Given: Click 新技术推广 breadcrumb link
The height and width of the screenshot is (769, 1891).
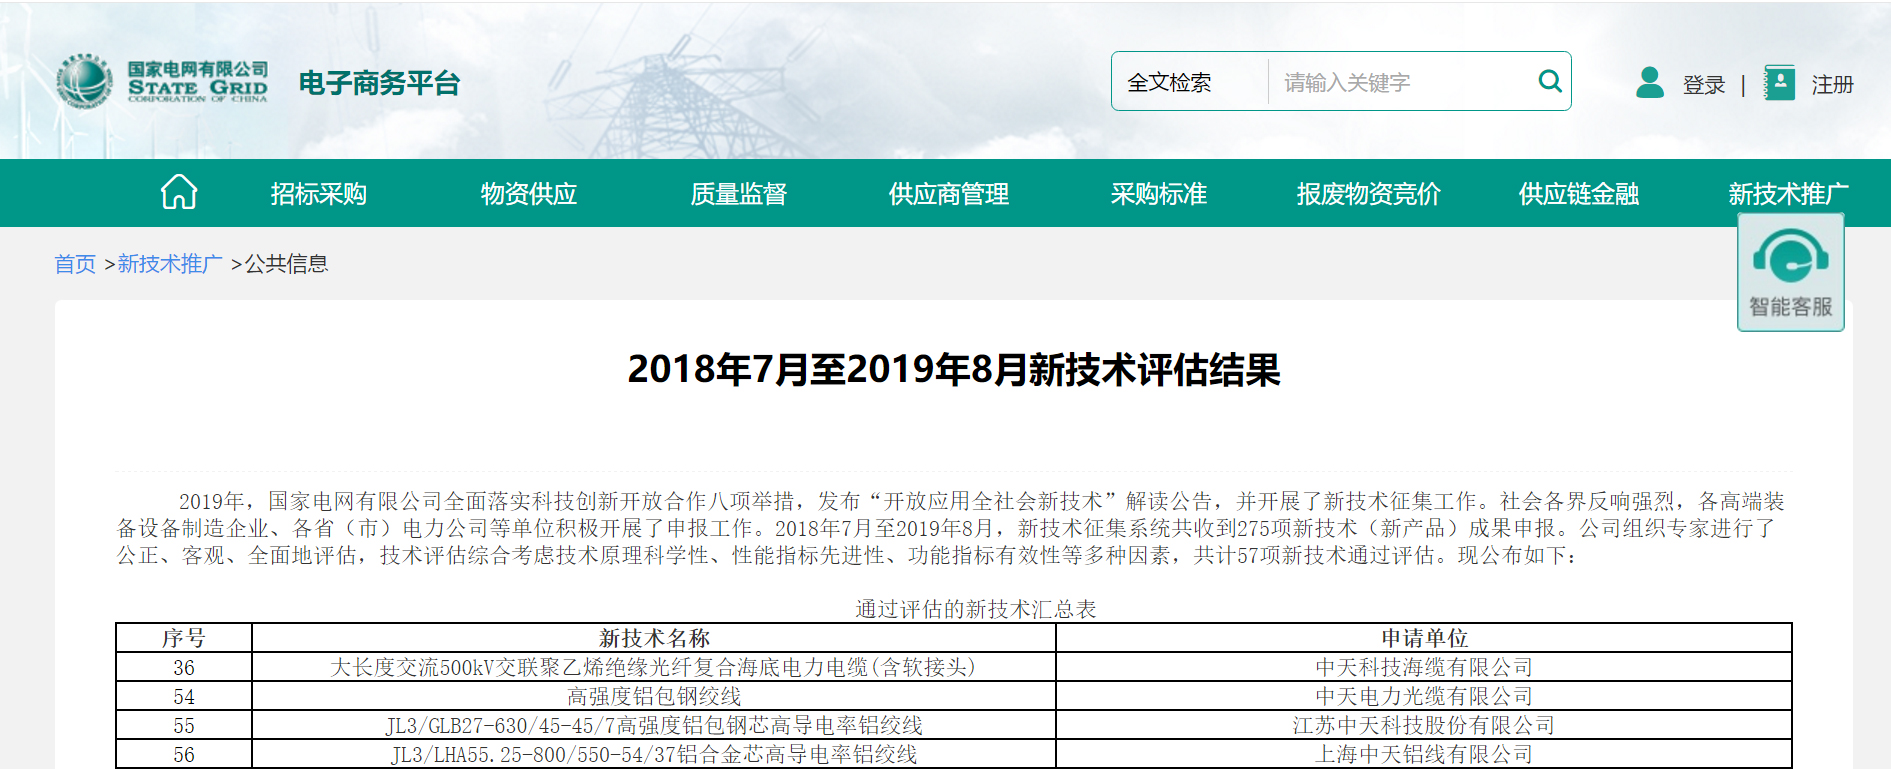Looking at the screenshot, I should coord(170,264).
